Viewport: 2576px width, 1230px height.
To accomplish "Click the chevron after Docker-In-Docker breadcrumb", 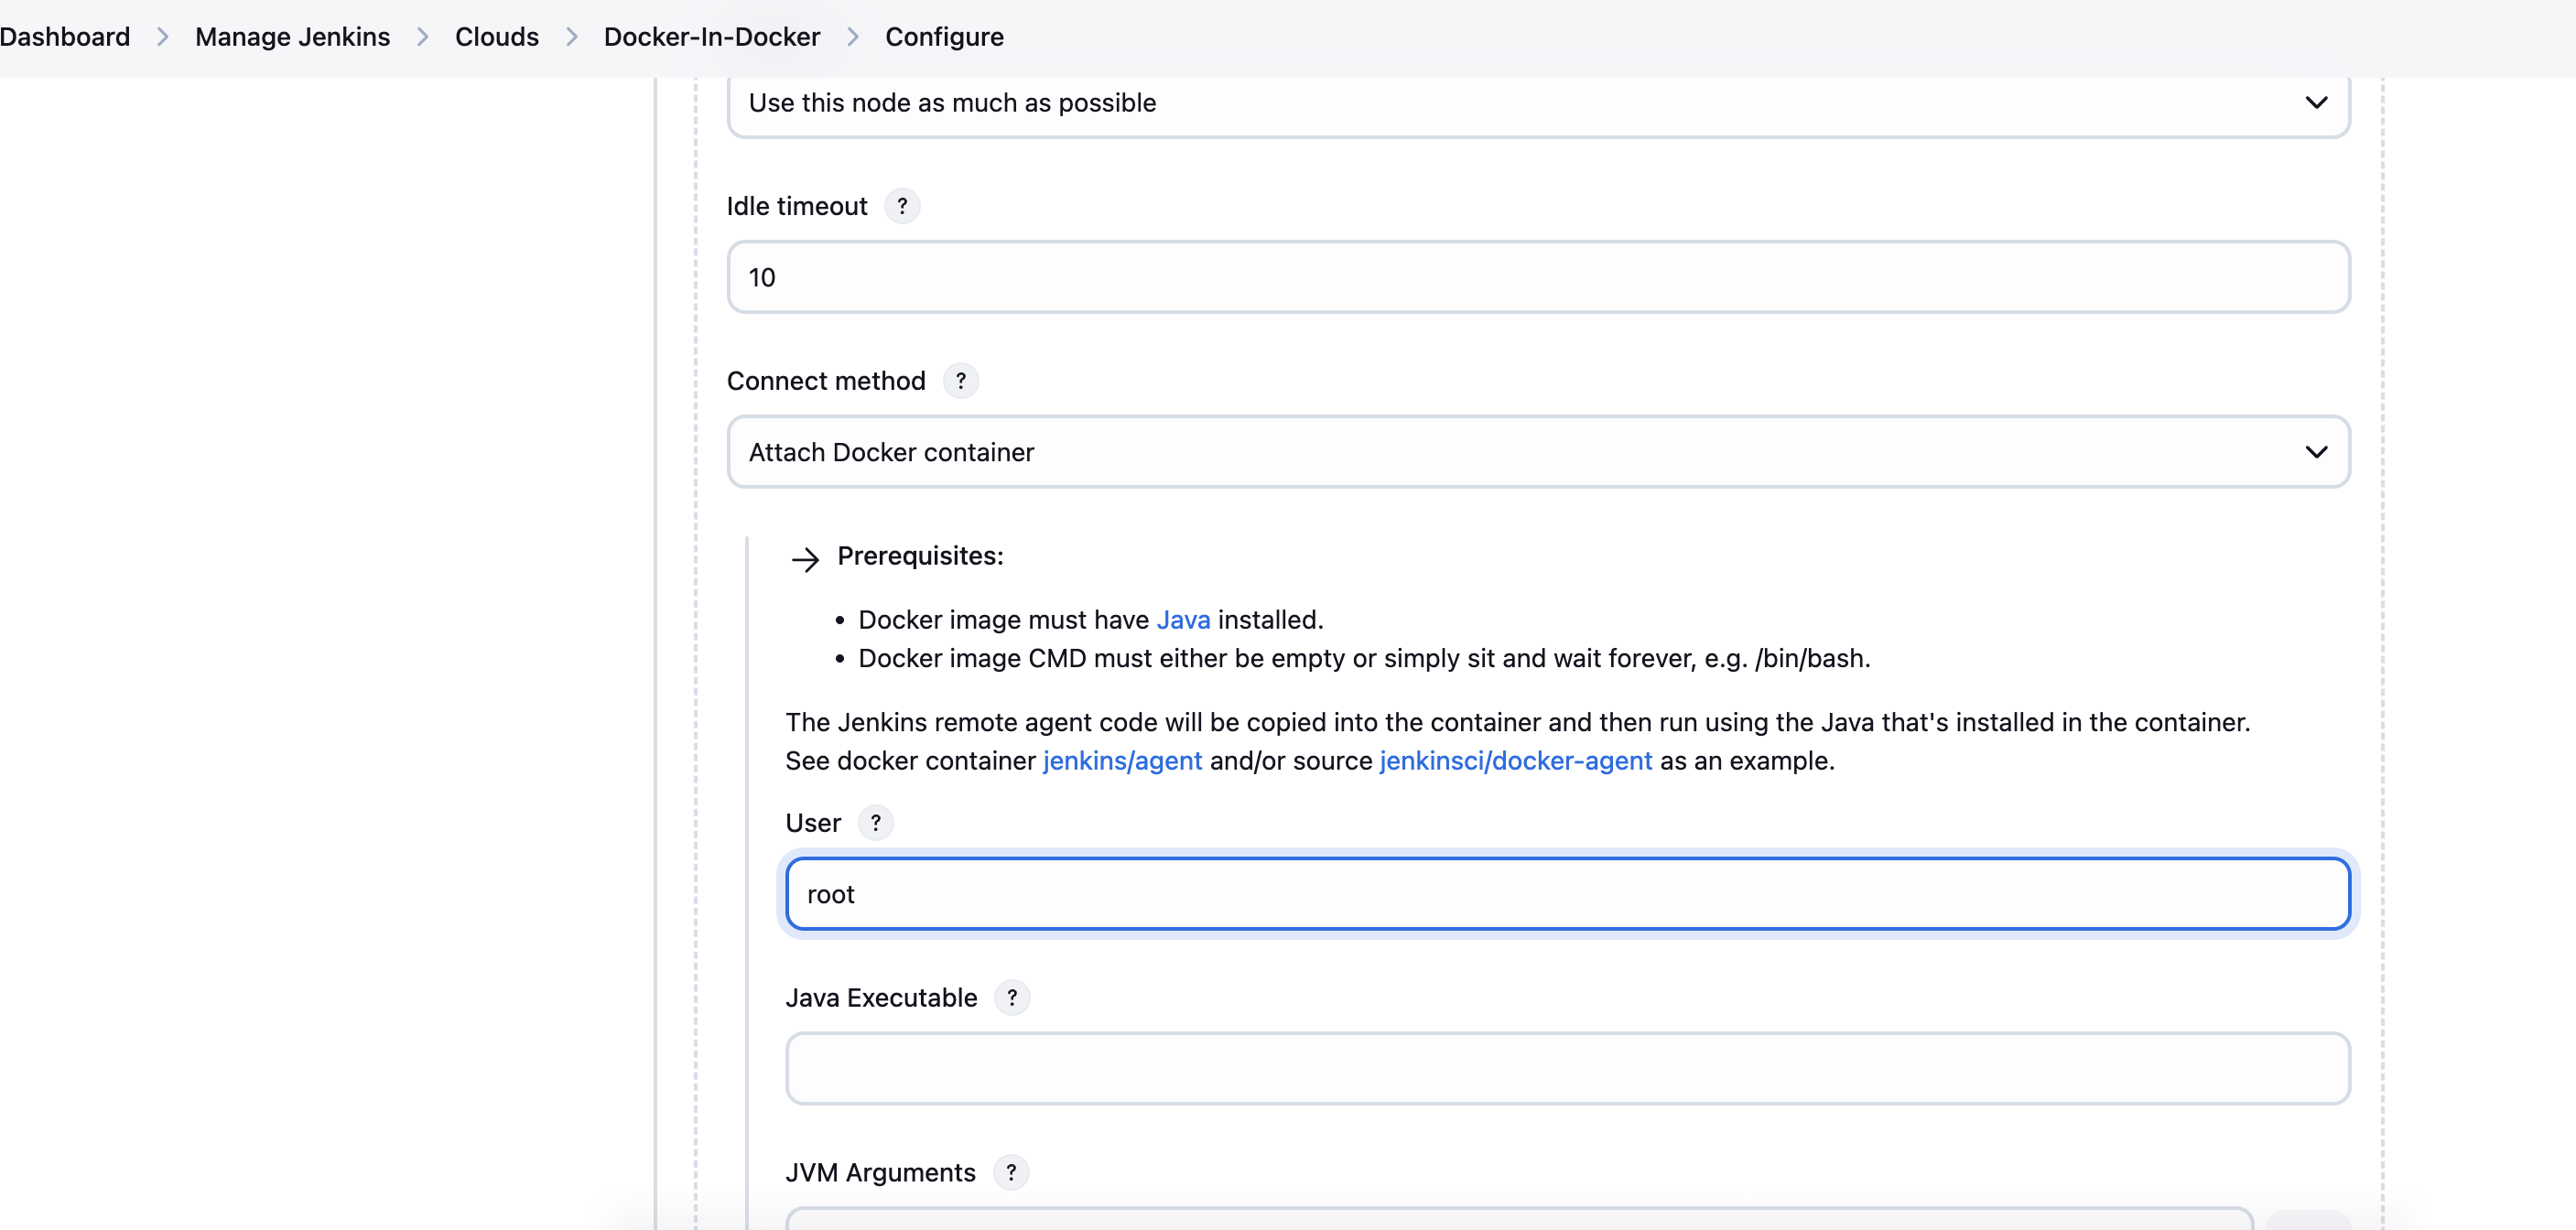I will click(x=853, y=37).
